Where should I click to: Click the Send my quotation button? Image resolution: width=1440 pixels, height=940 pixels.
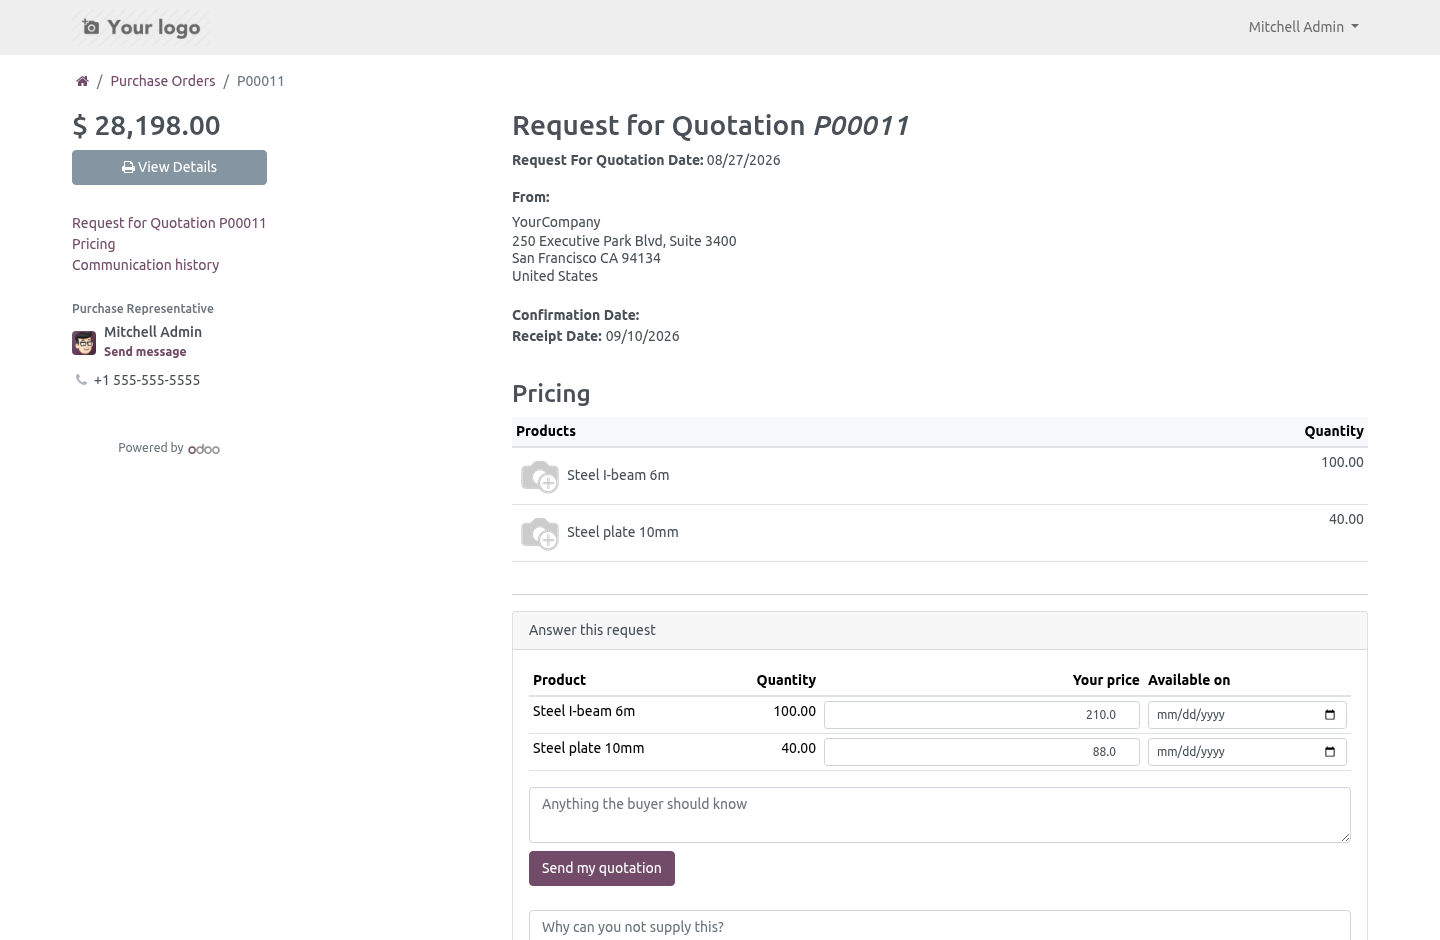pos(602,868)
